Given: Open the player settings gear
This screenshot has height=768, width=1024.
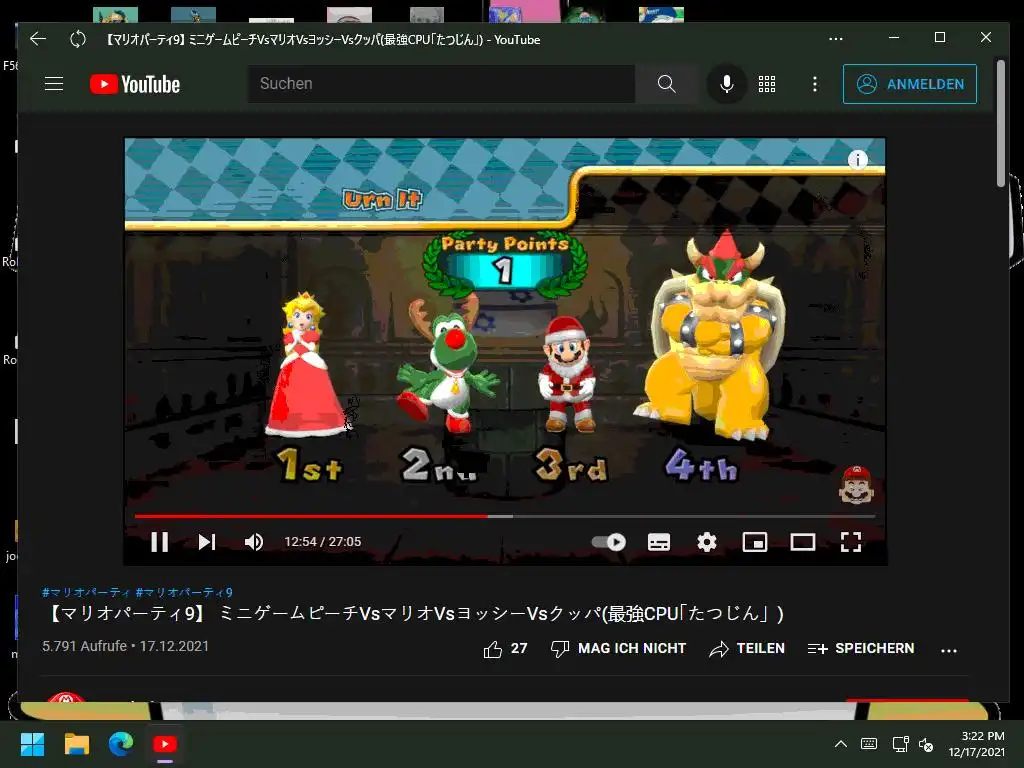Looking at the screenshot, I should pyautogui.click(x=707, y=542).
